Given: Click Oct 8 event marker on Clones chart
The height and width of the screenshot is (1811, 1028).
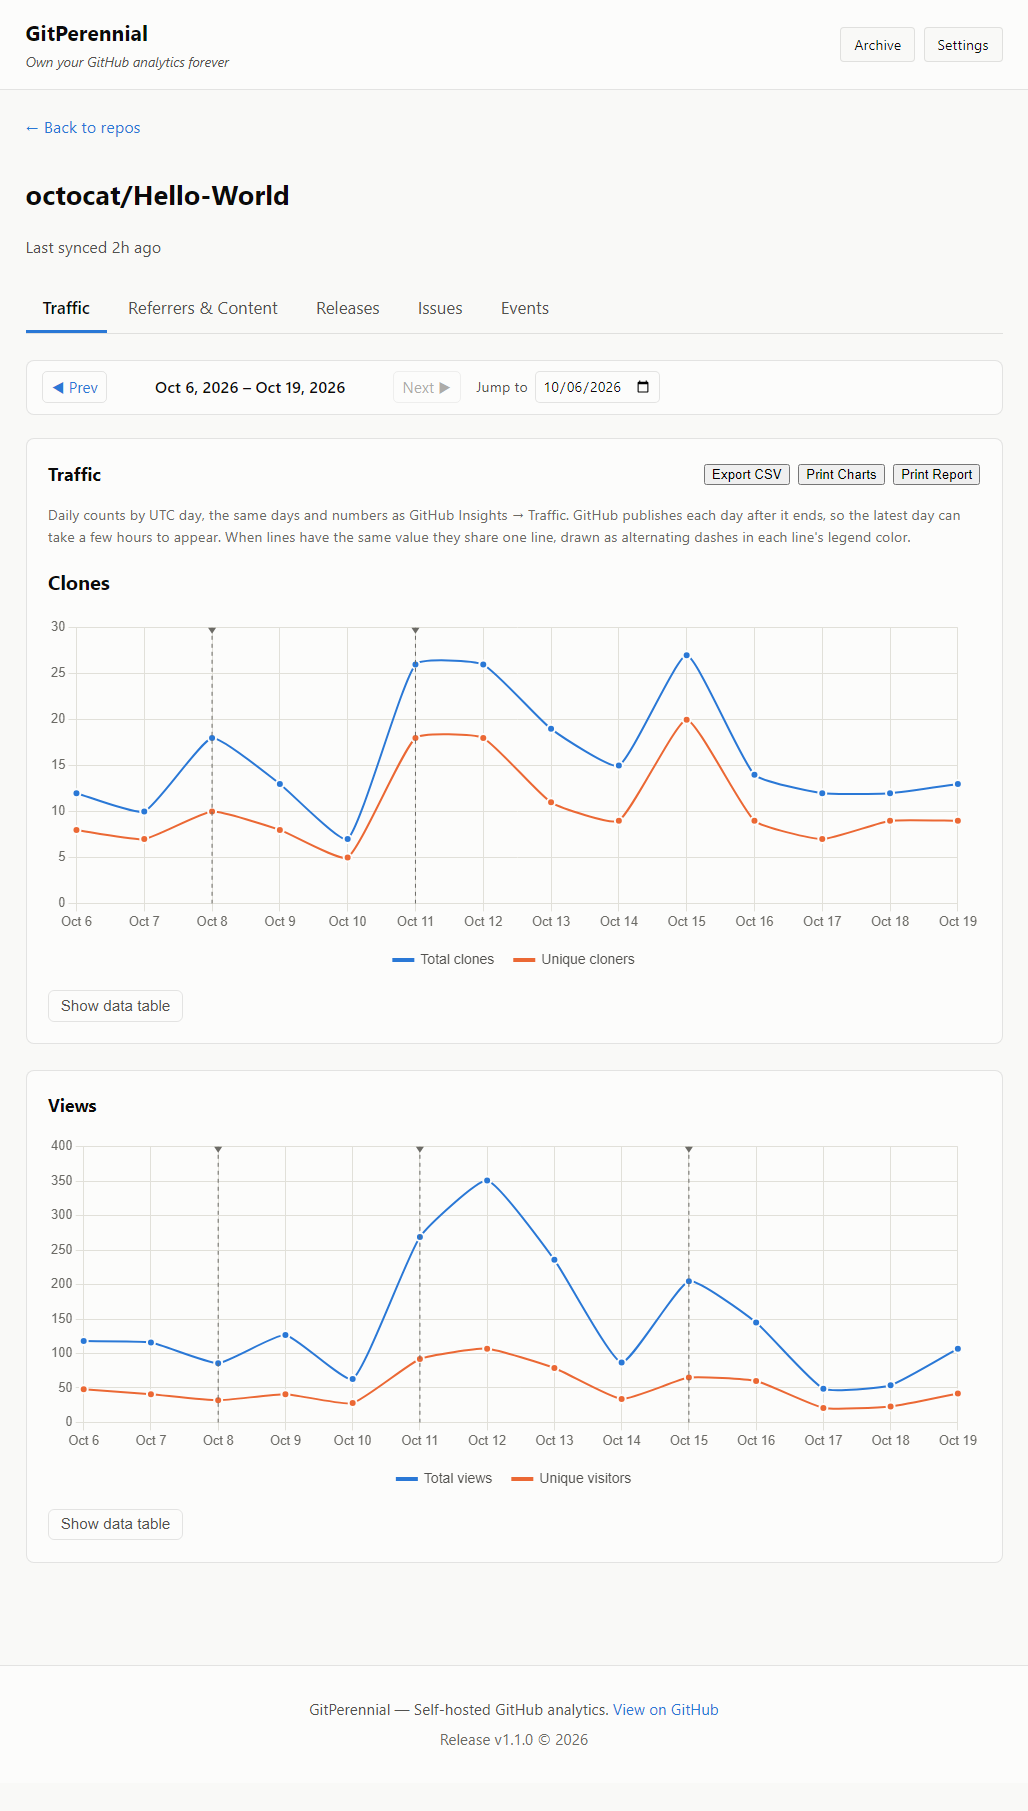Looking at the screenshot, I should point(212,630).
